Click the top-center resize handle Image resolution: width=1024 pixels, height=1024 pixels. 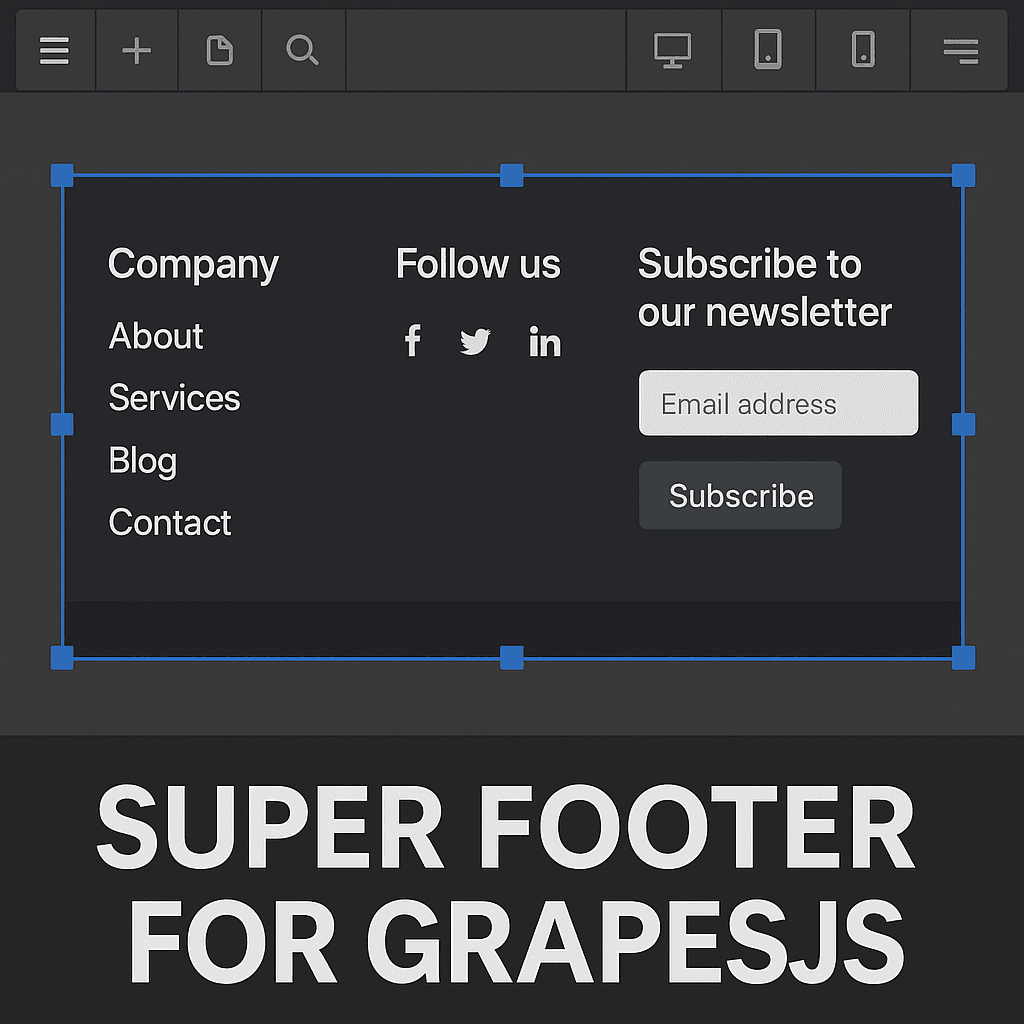511,176
